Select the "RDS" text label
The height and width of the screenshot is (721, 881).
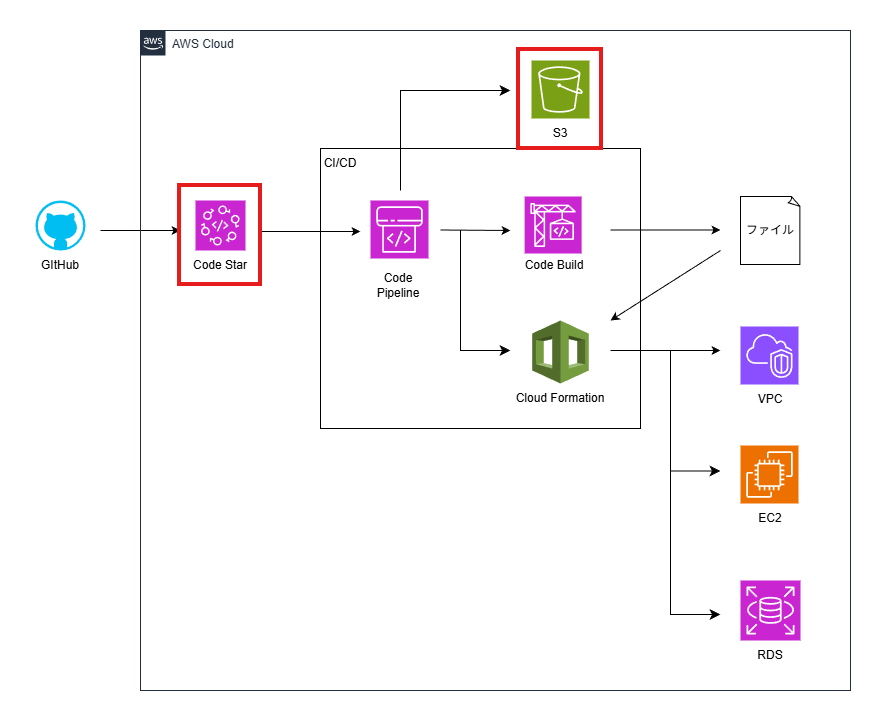[x=769, y=656]
